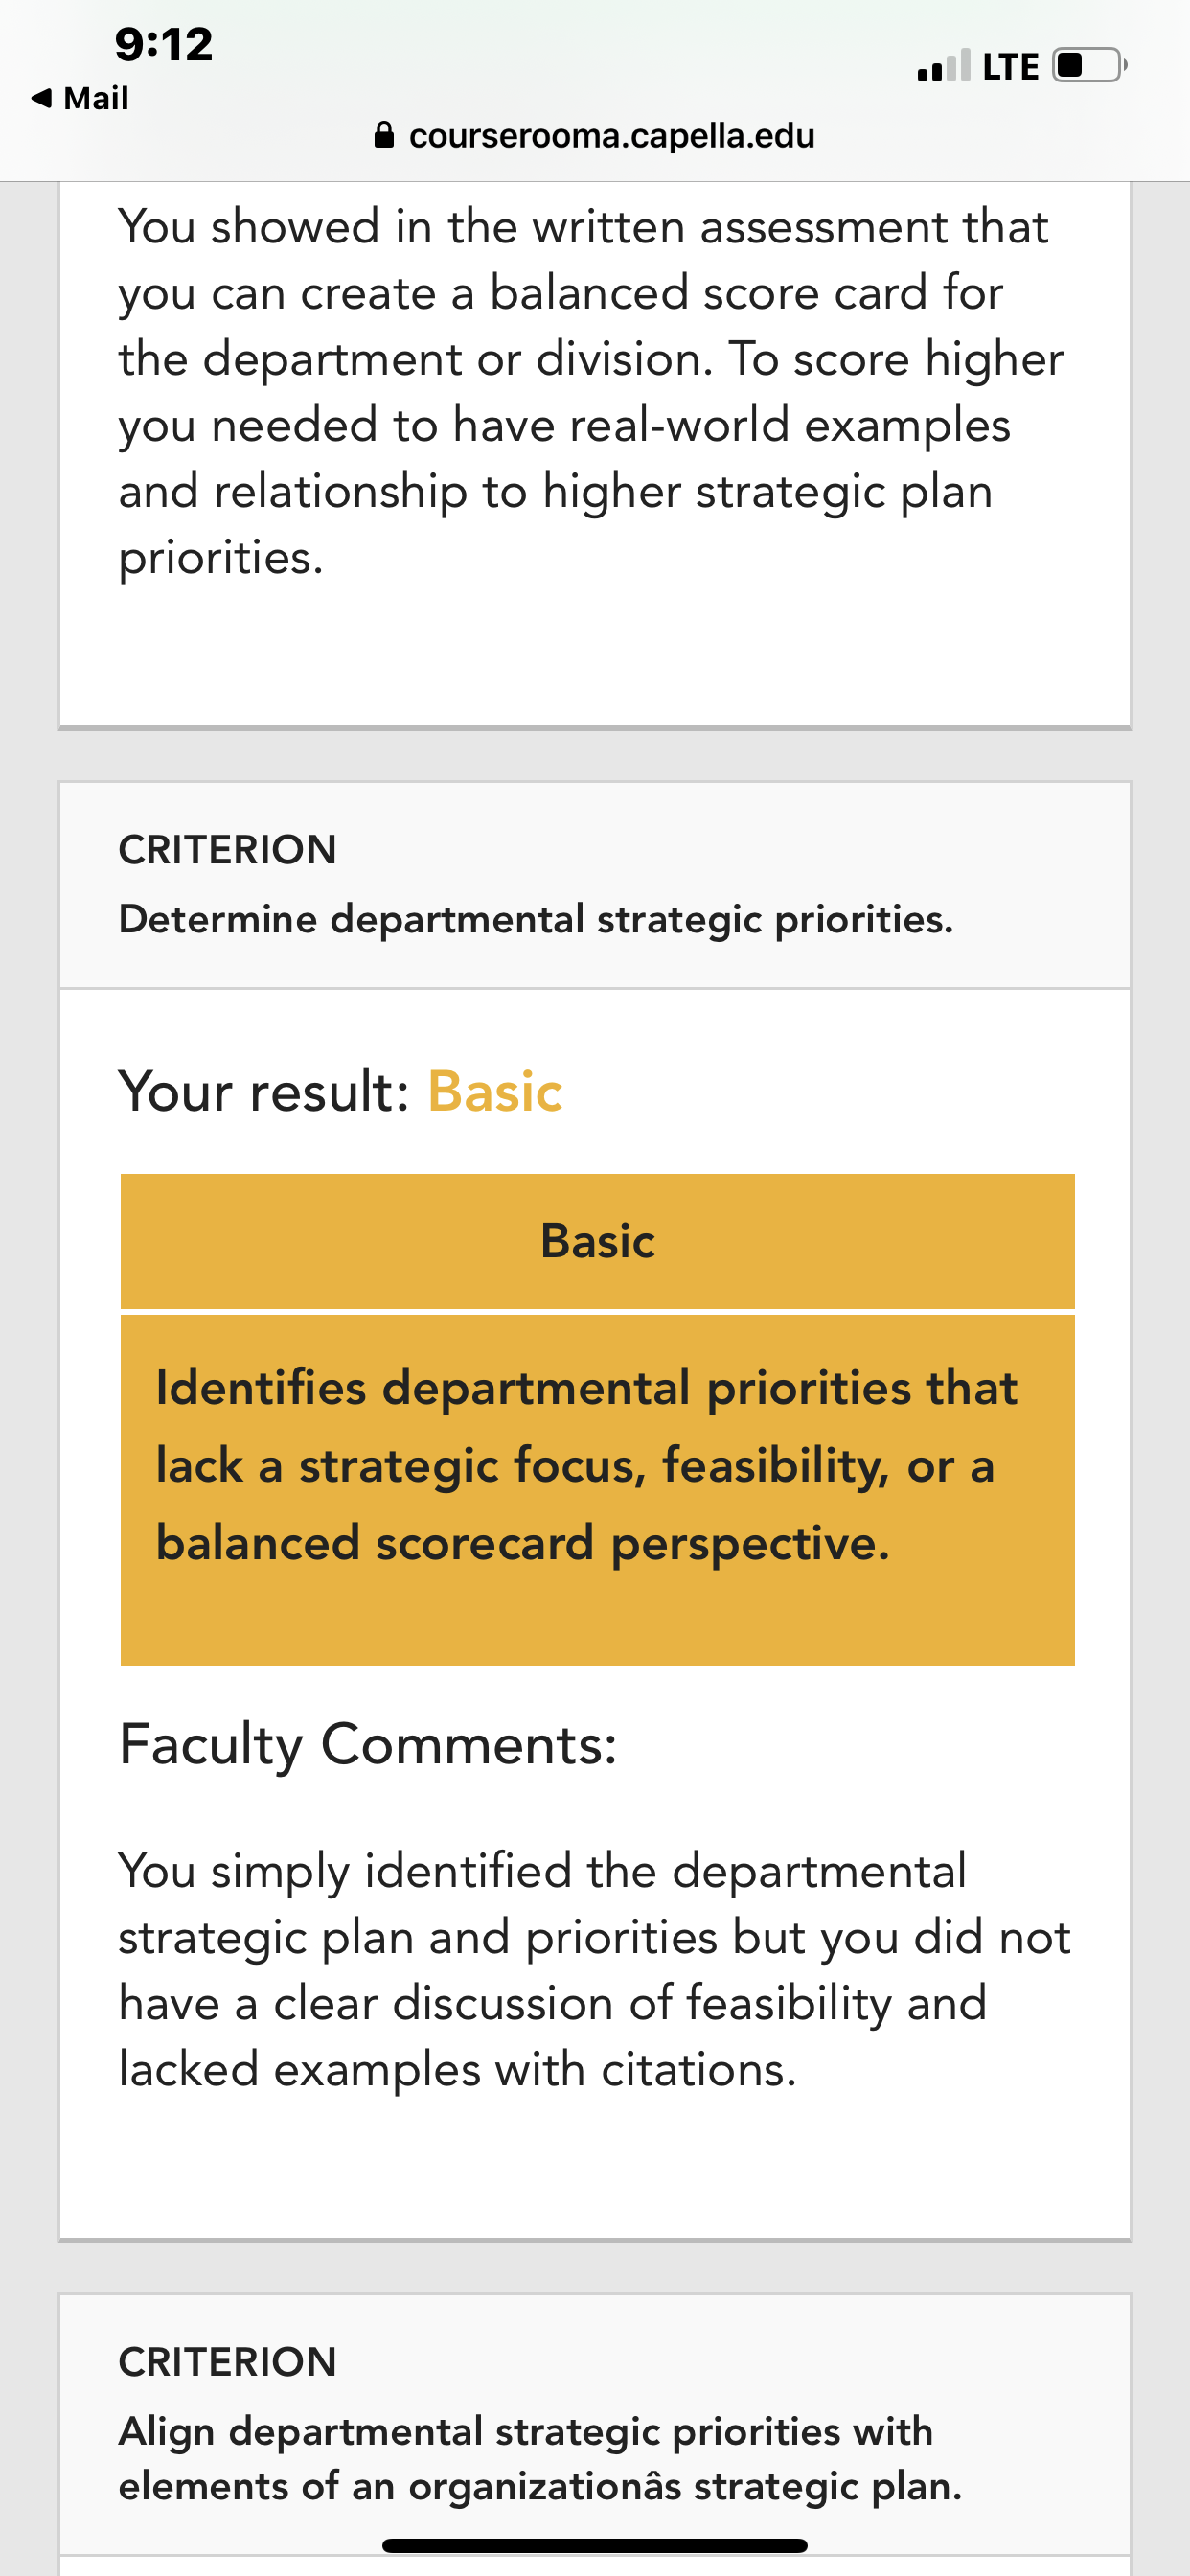
Task: Click the balanced score card feedback paragraph
Action: 591,392
